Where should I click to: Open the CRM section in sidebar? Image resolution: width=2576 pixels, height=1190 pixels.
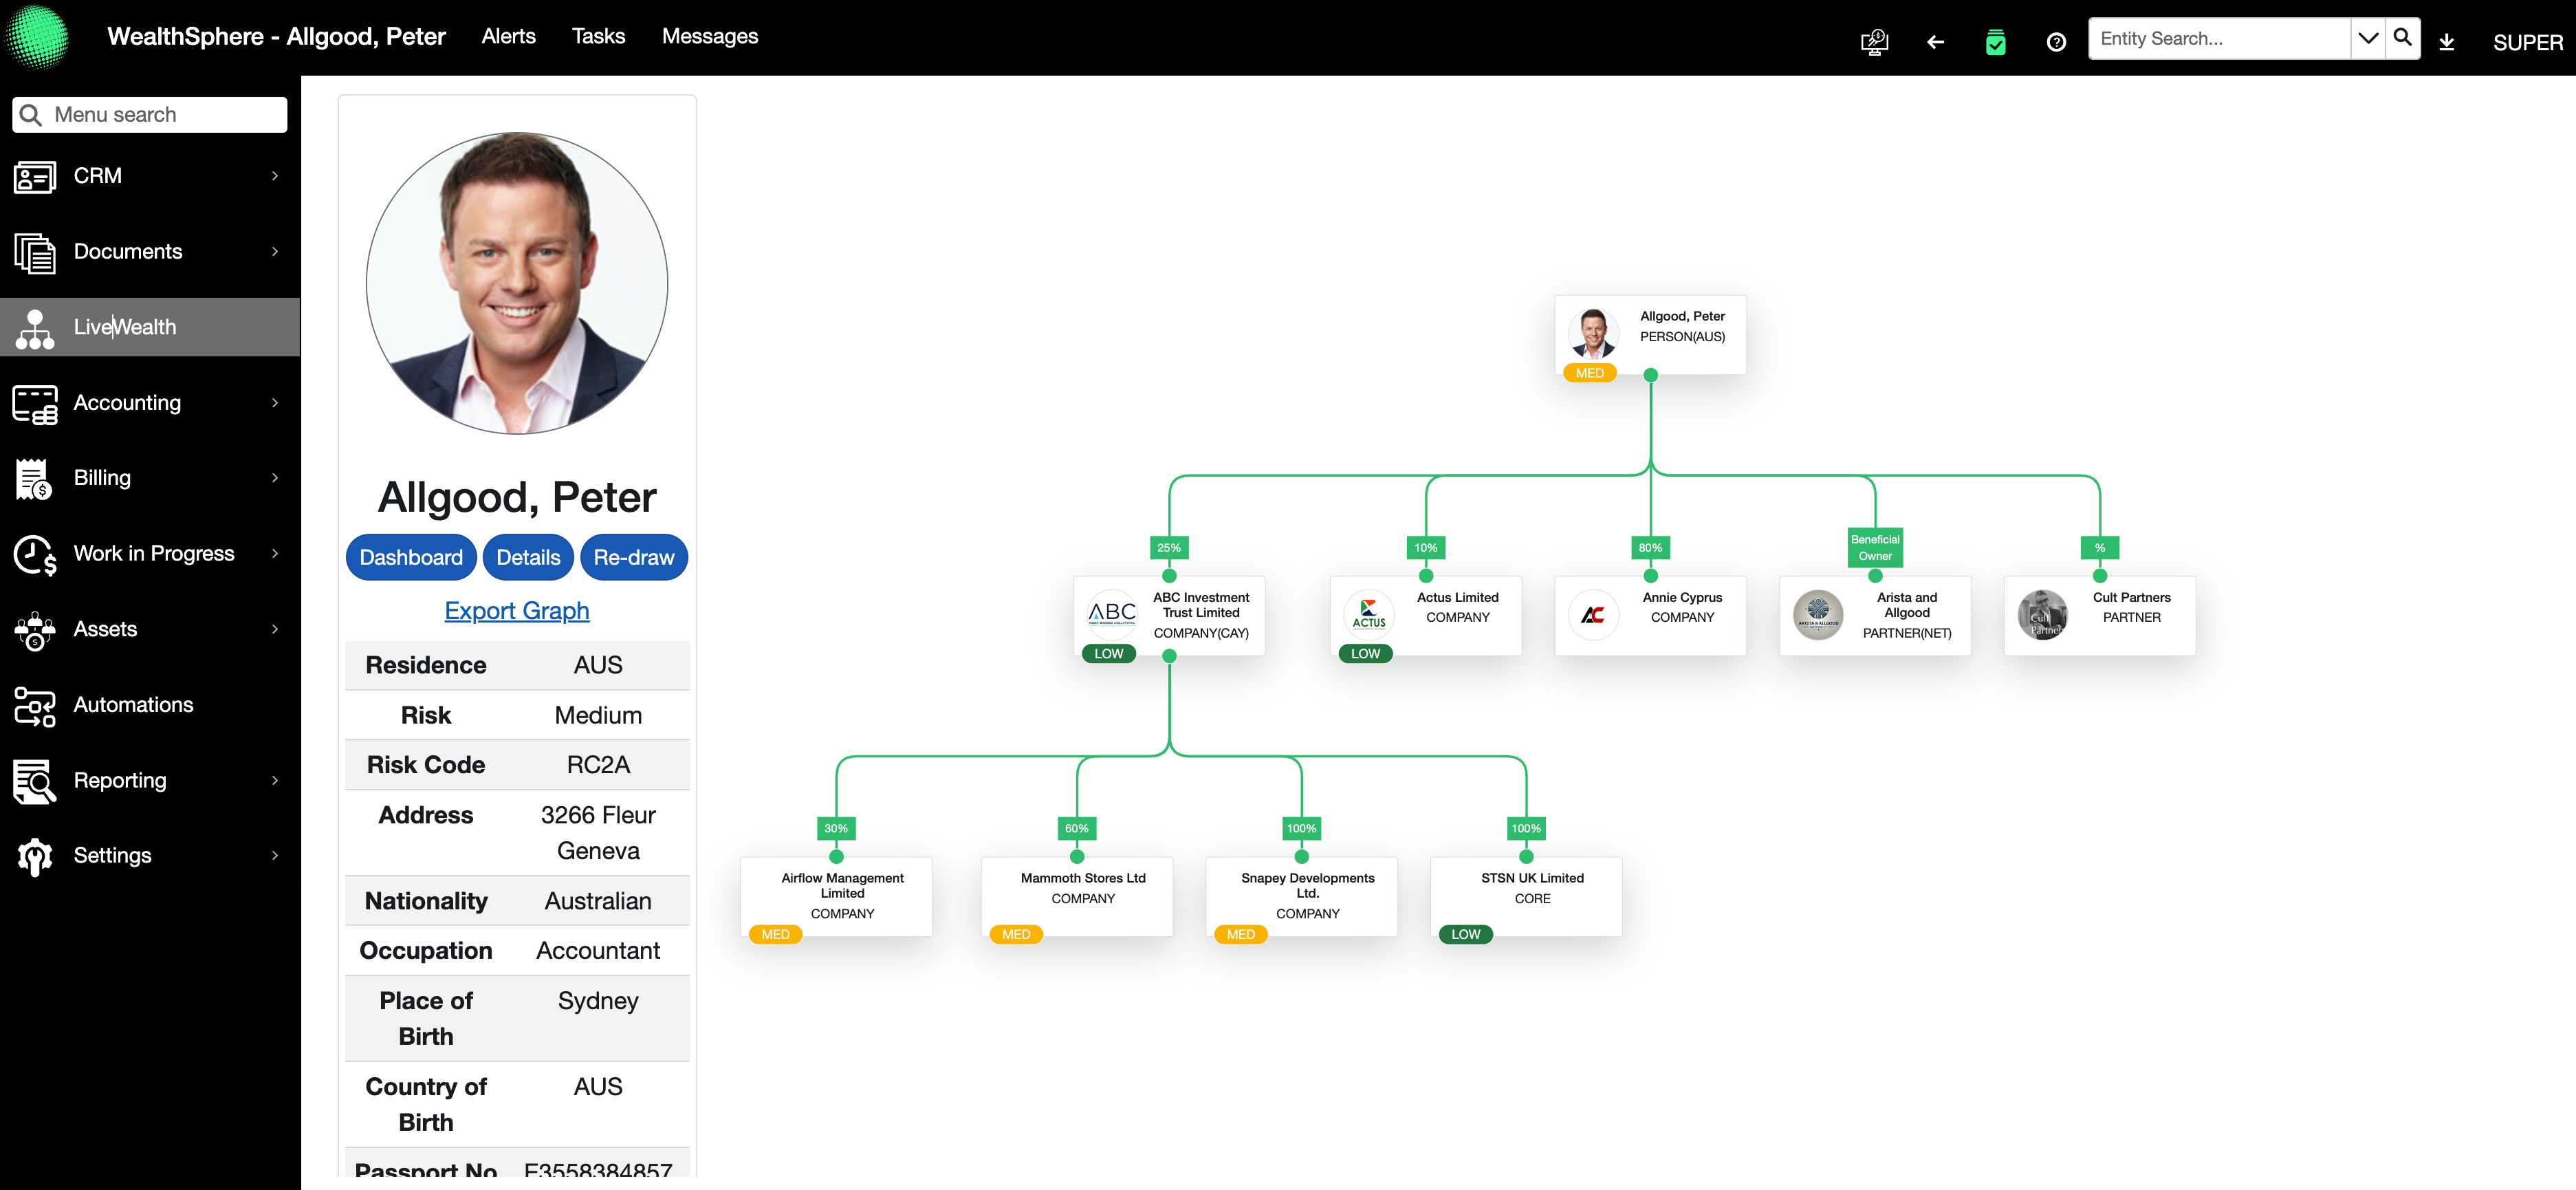point(34,176)
